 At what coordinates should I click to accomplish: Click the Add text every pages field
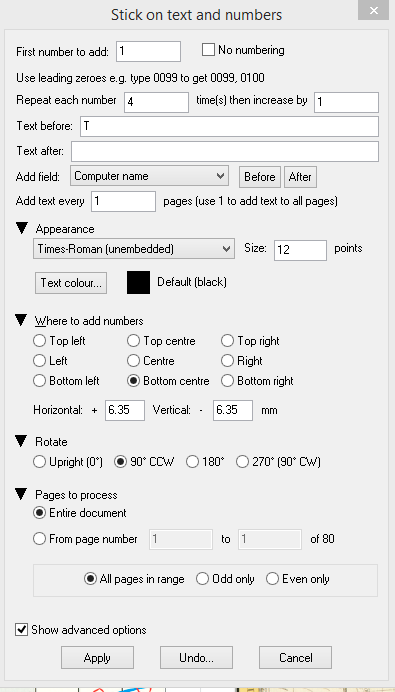pos(124,201)
